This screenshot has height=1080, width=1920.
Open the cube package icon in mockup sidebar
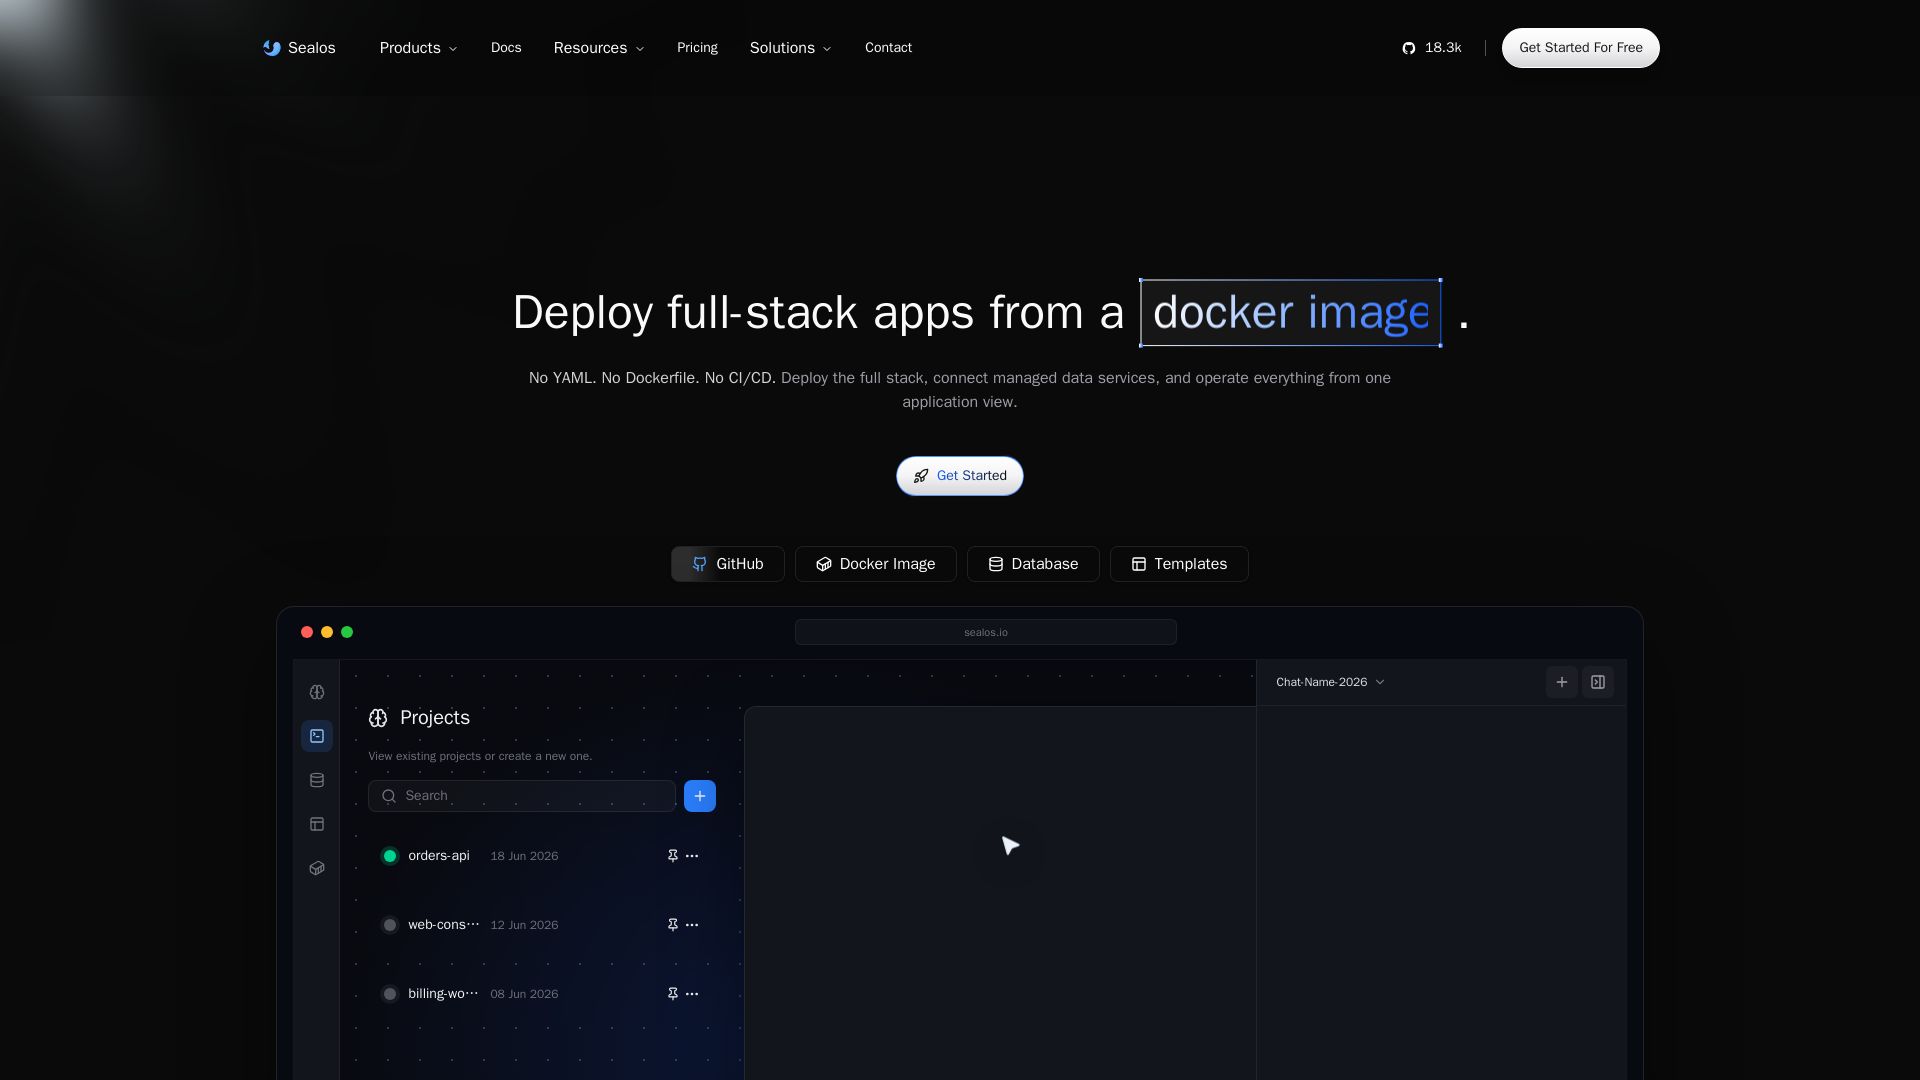[x=317, y=868]
